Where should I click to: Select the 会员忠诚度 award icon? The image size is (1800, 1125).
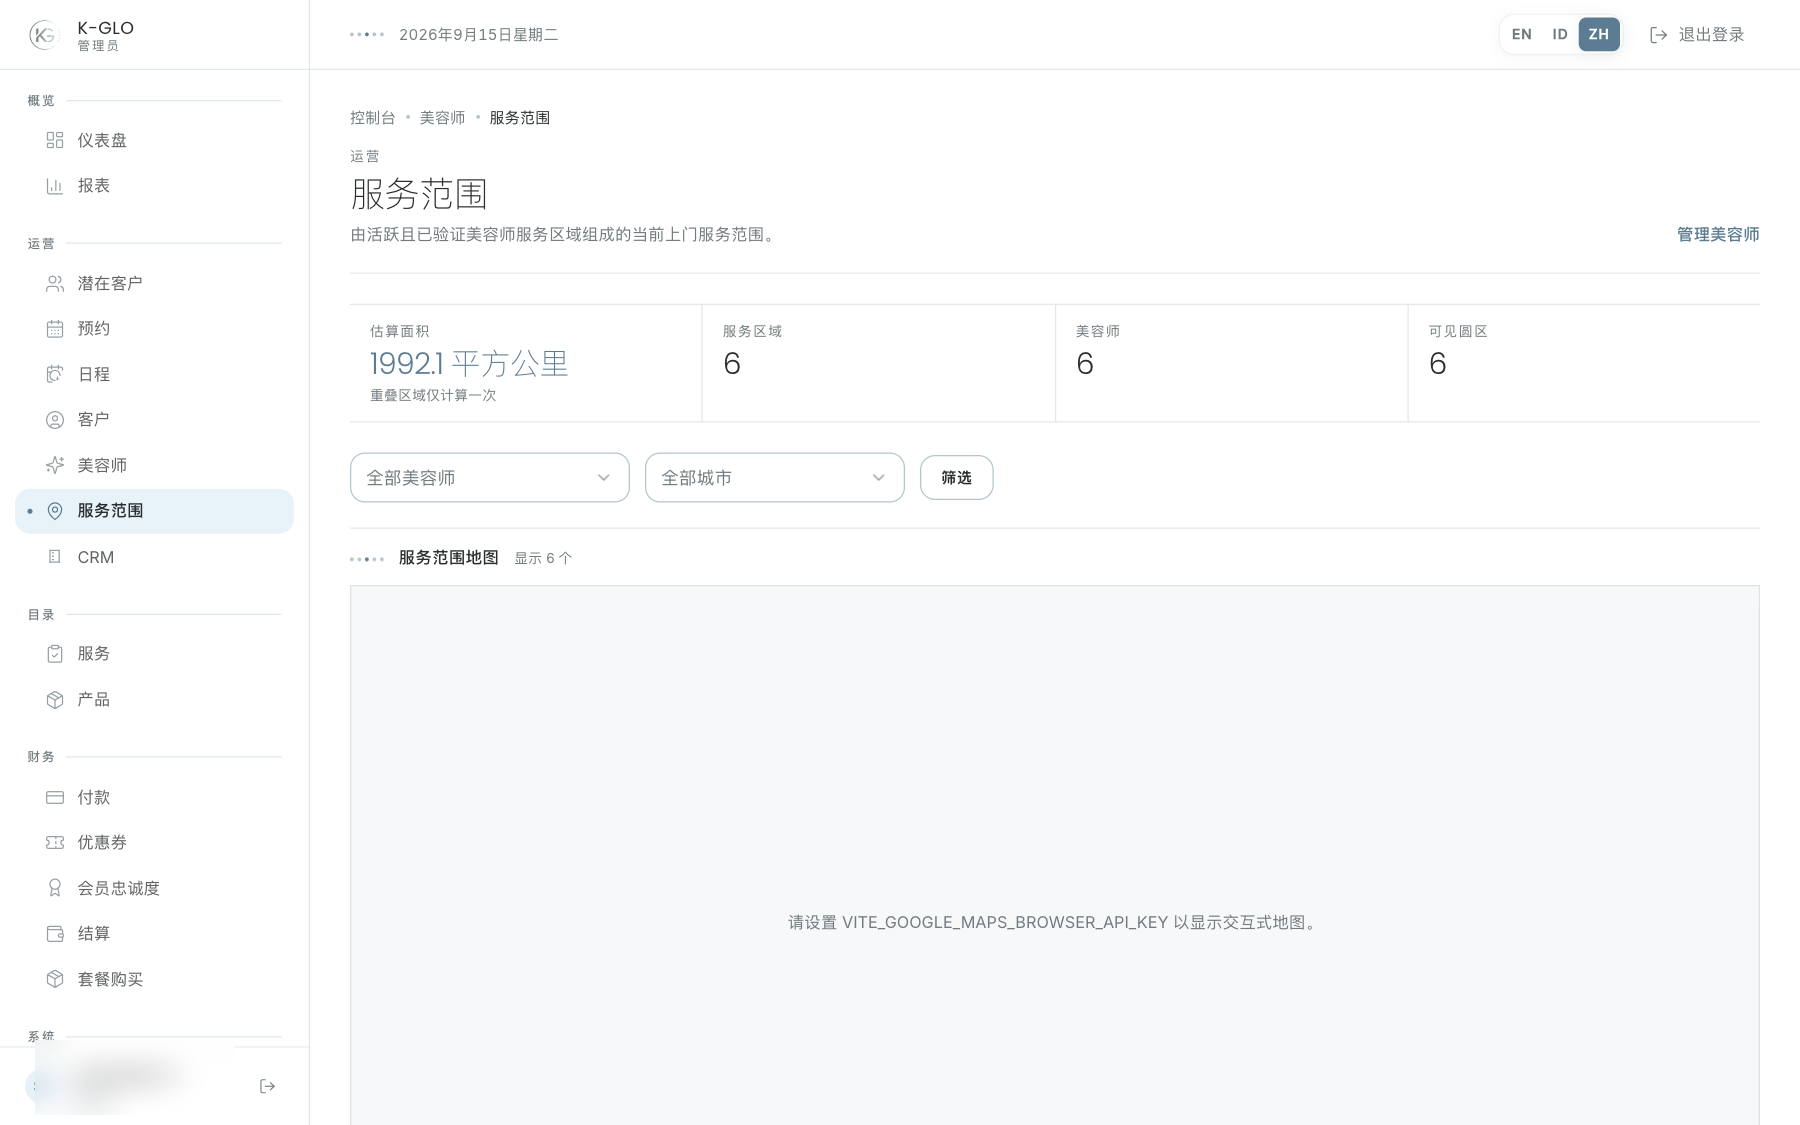(55, 888)
